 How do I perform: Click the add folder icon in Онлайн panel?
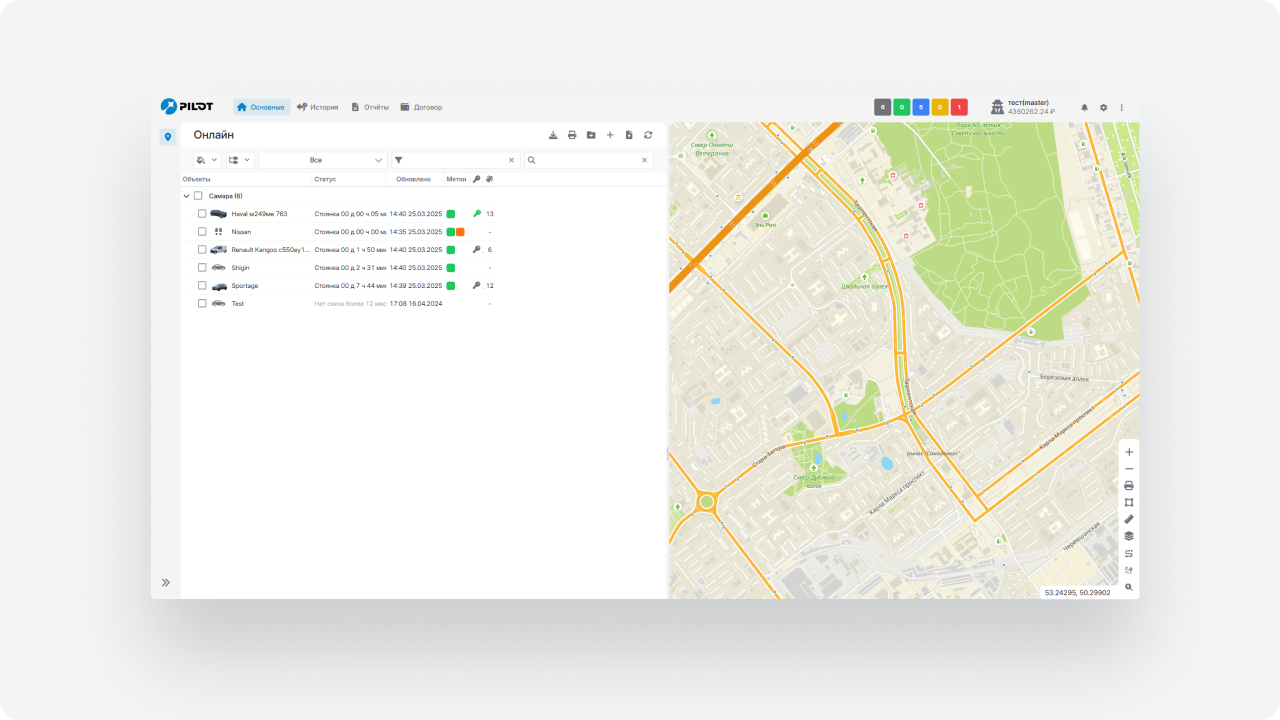[x=591, y=135]
